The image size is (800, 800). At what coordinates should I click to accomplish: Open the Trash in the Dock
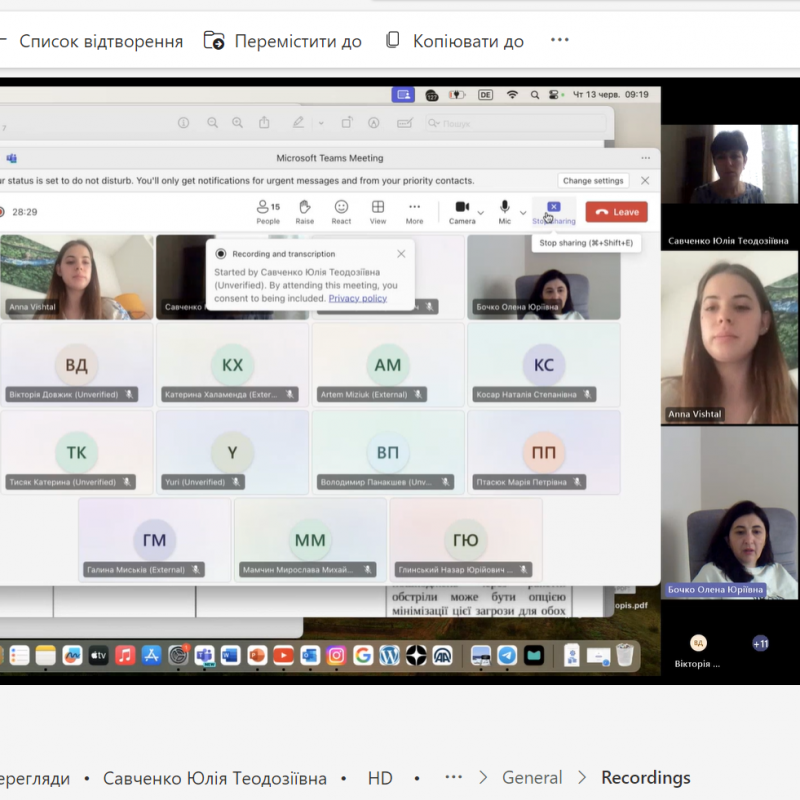tap(625, 655)
